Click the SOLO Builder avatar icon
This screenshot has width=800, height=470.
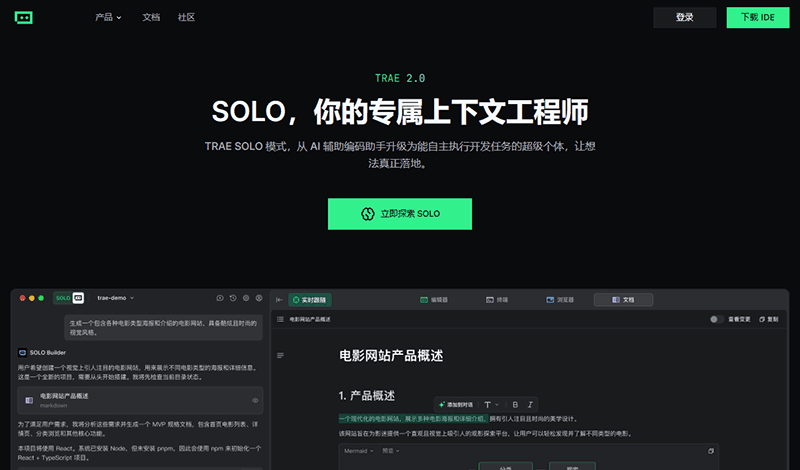22,353
